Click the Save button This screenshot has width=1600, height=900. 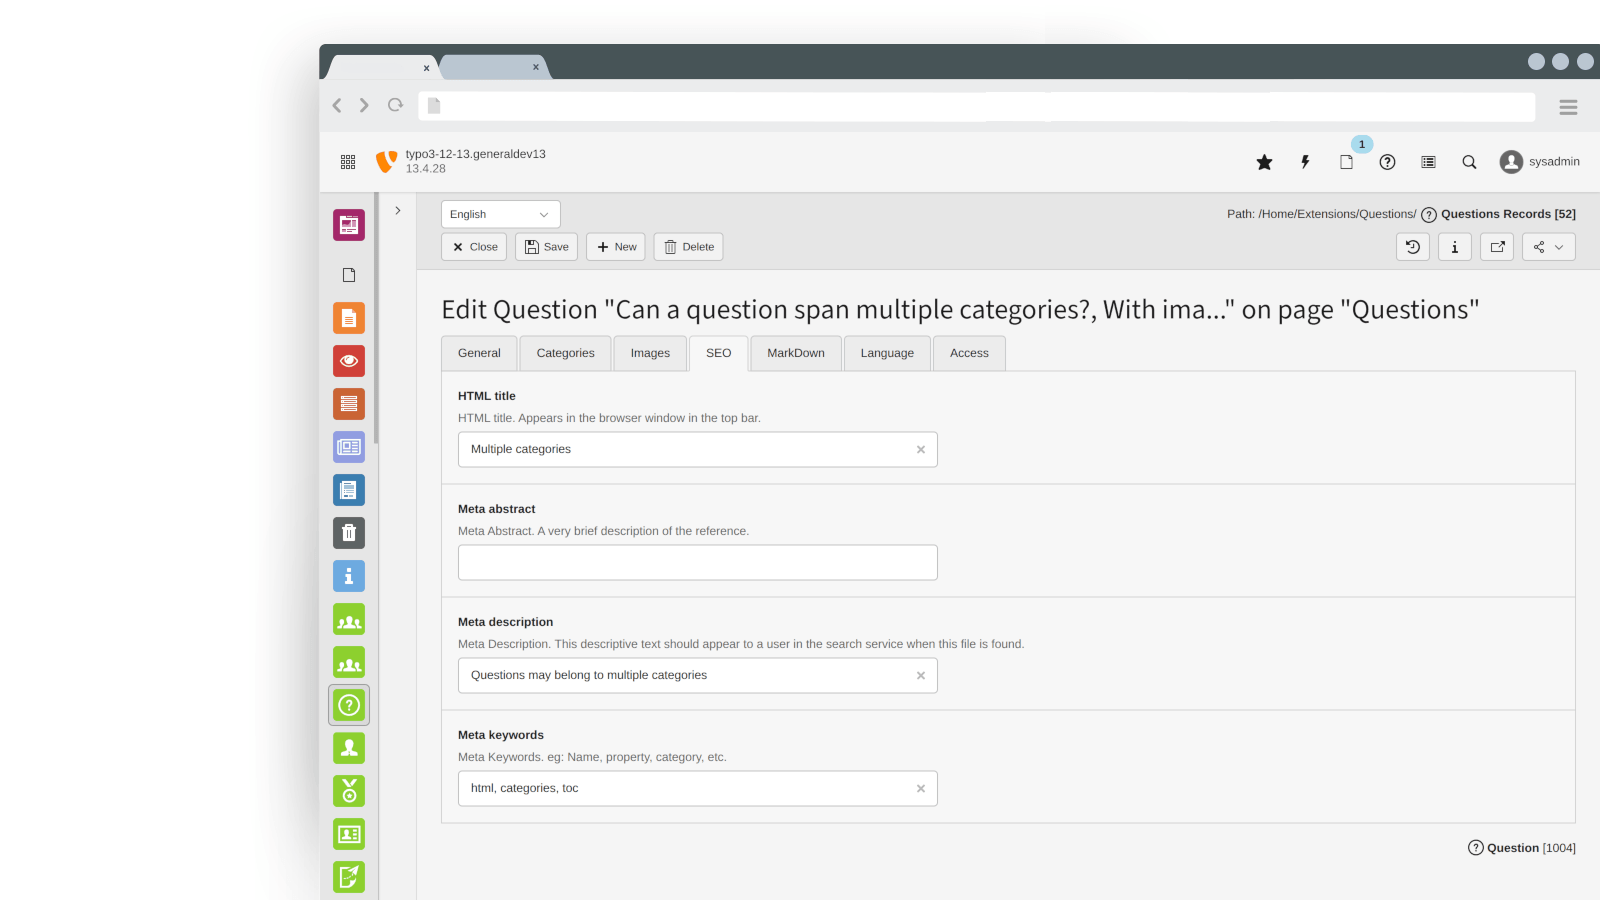(546, 247)
